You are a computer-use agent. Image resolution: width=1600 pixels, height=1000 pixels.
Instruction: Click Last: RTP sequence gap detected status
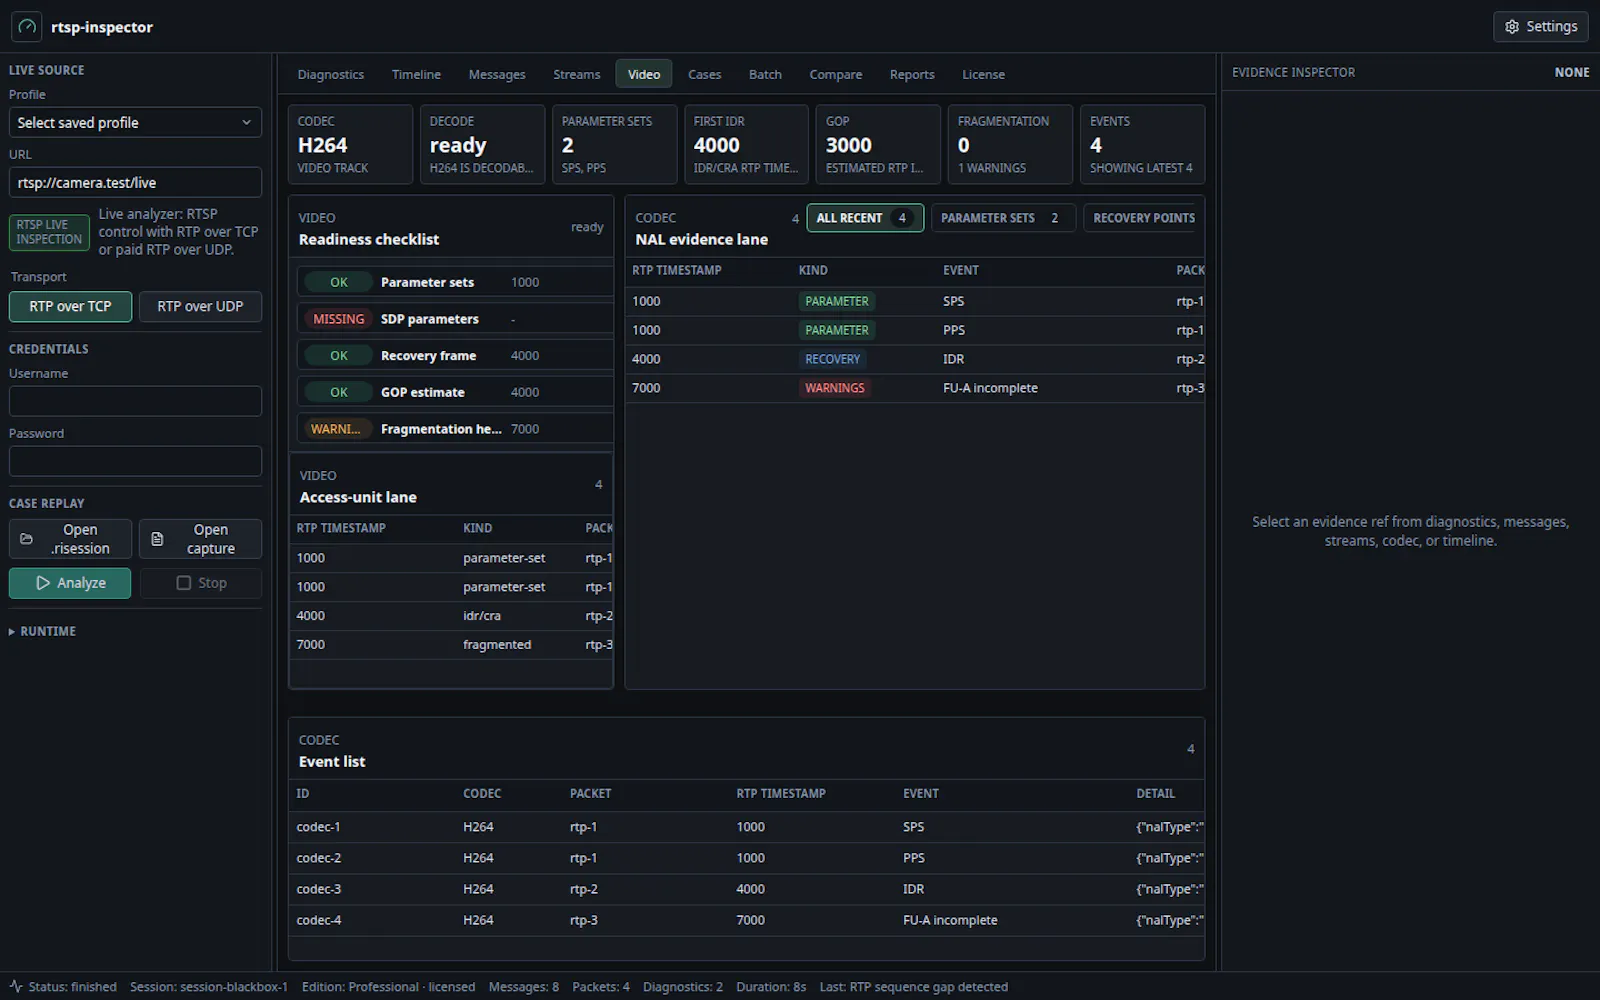(x=914, y=987)
